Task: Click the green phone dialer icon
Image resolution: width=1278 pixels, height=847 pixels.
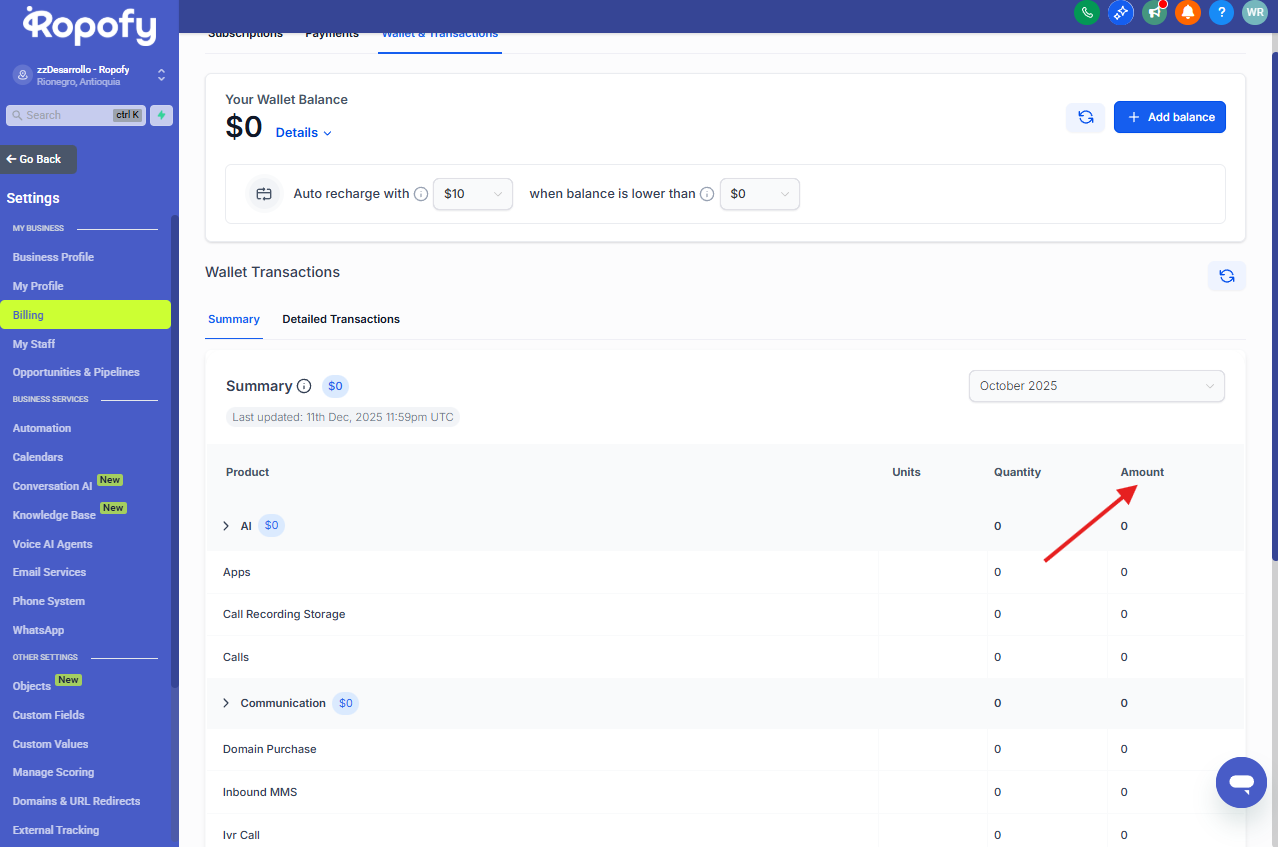Action: (1086, 12)
